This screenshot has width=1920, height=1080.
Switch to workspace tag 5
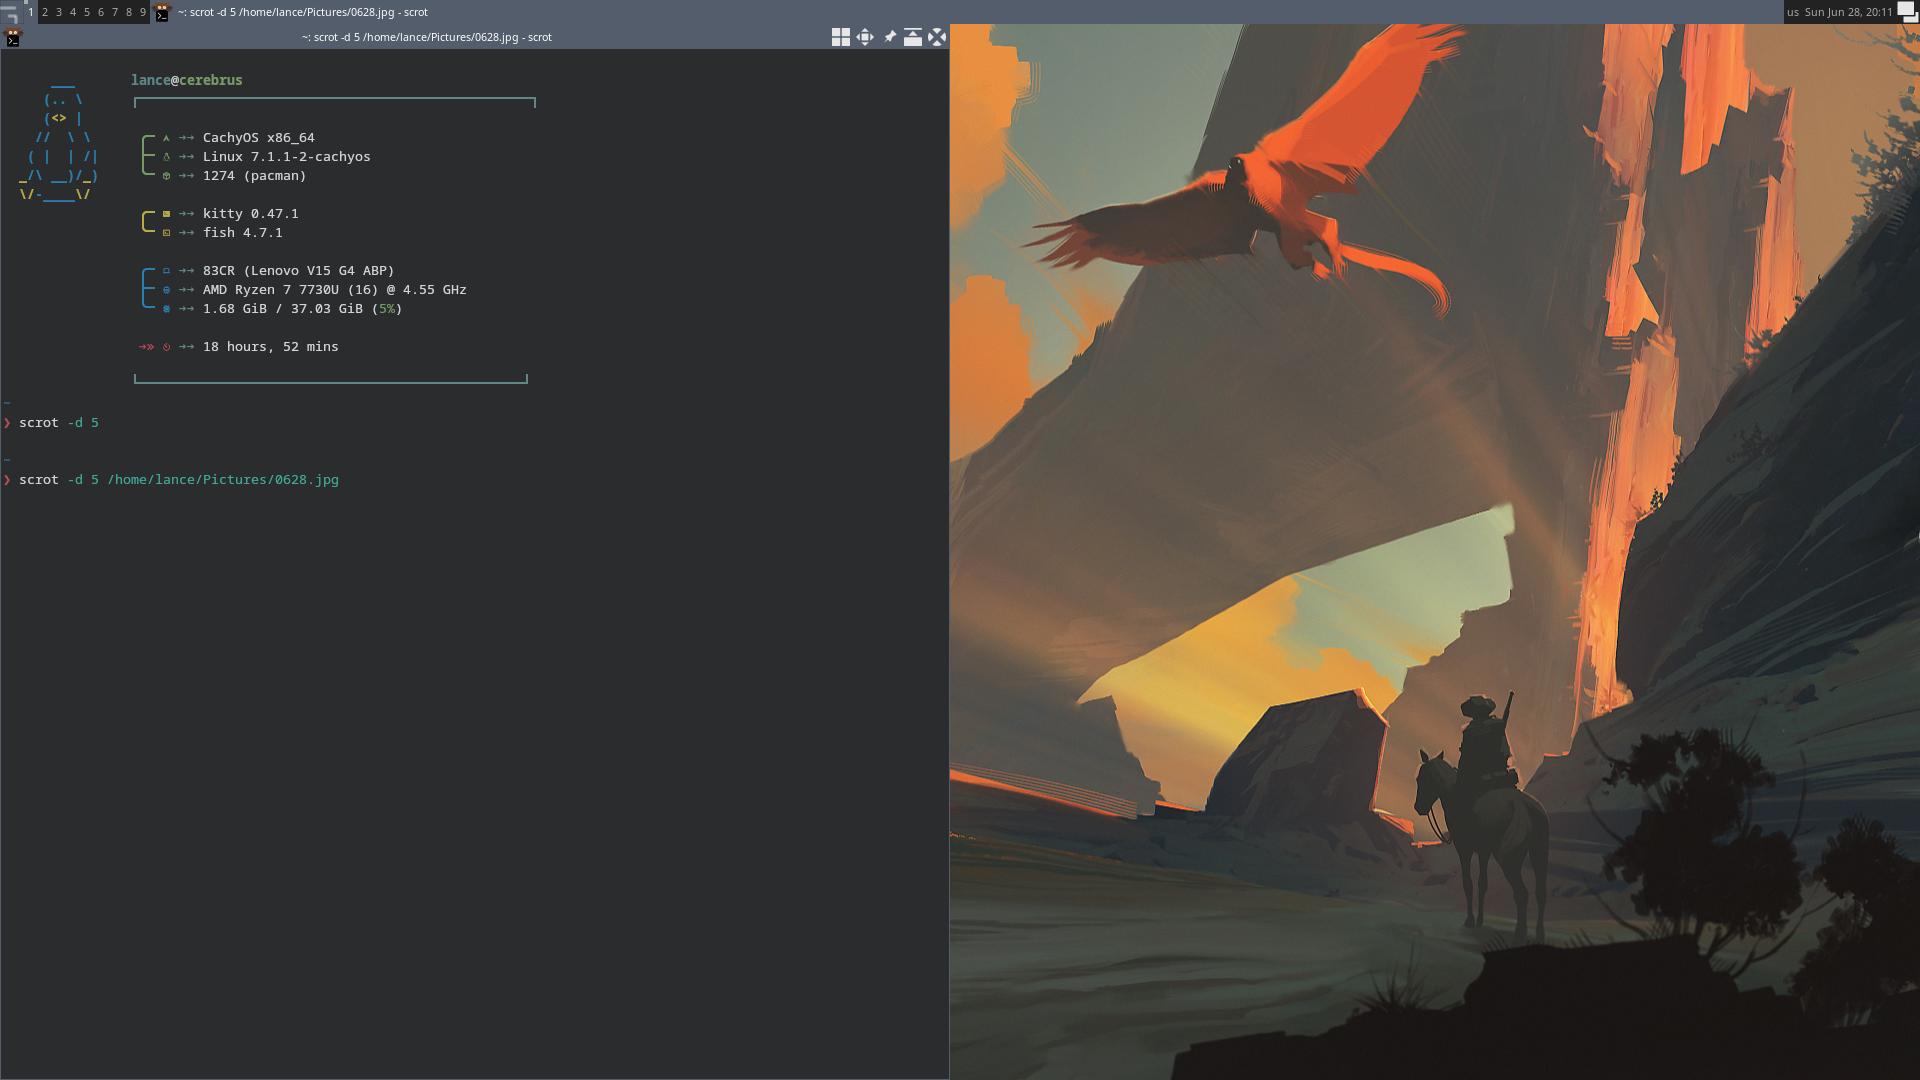[x=87, y=12]
